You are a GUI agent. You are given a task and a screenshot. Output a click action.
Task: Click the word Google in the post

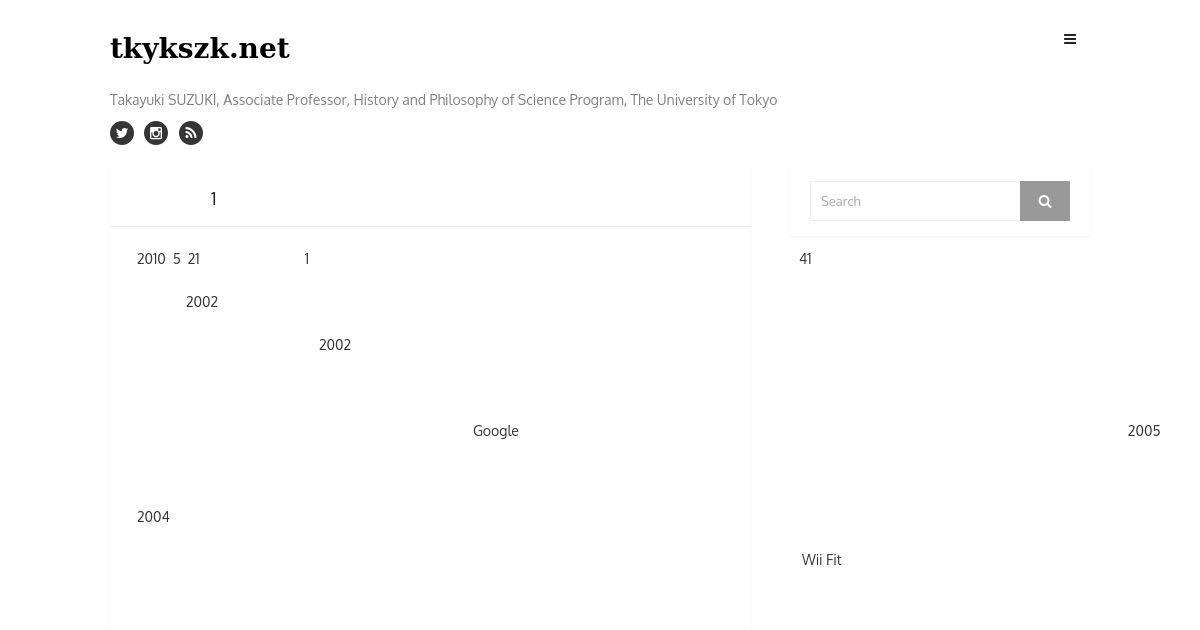(x=496, y=431)
